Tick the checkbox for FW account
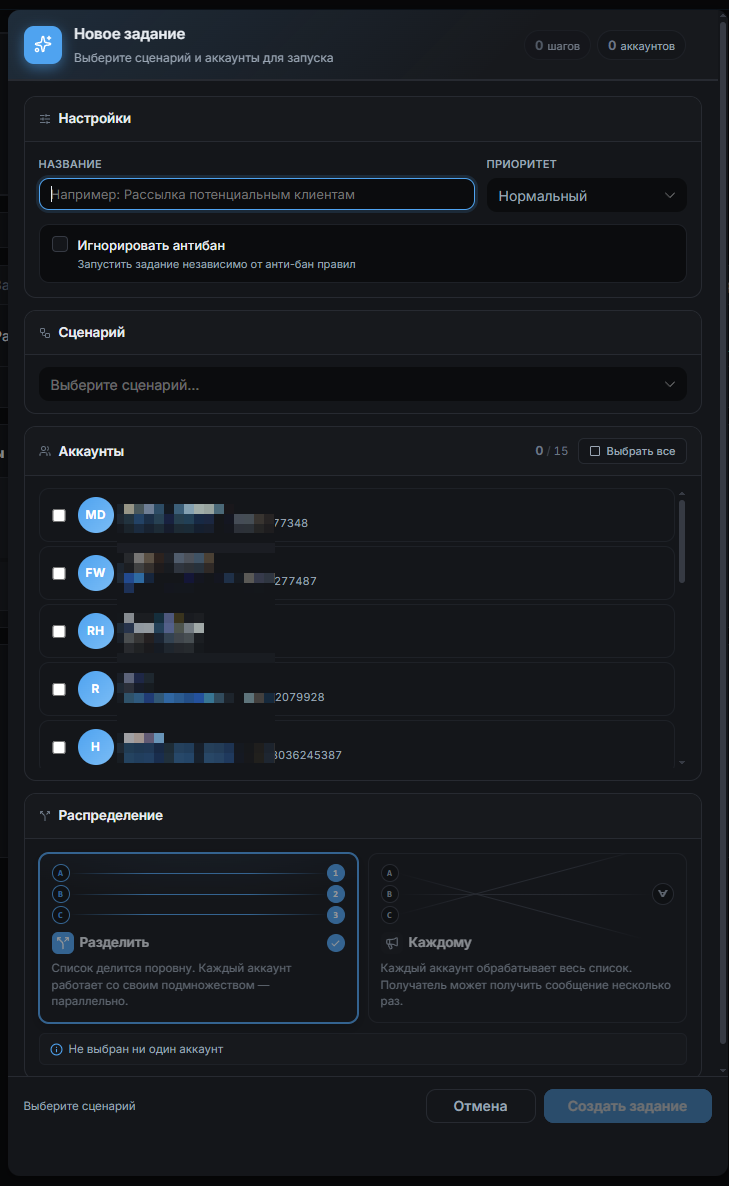Image resolution: width=729 pixels, height=1186 pixels. coord(59,573)
